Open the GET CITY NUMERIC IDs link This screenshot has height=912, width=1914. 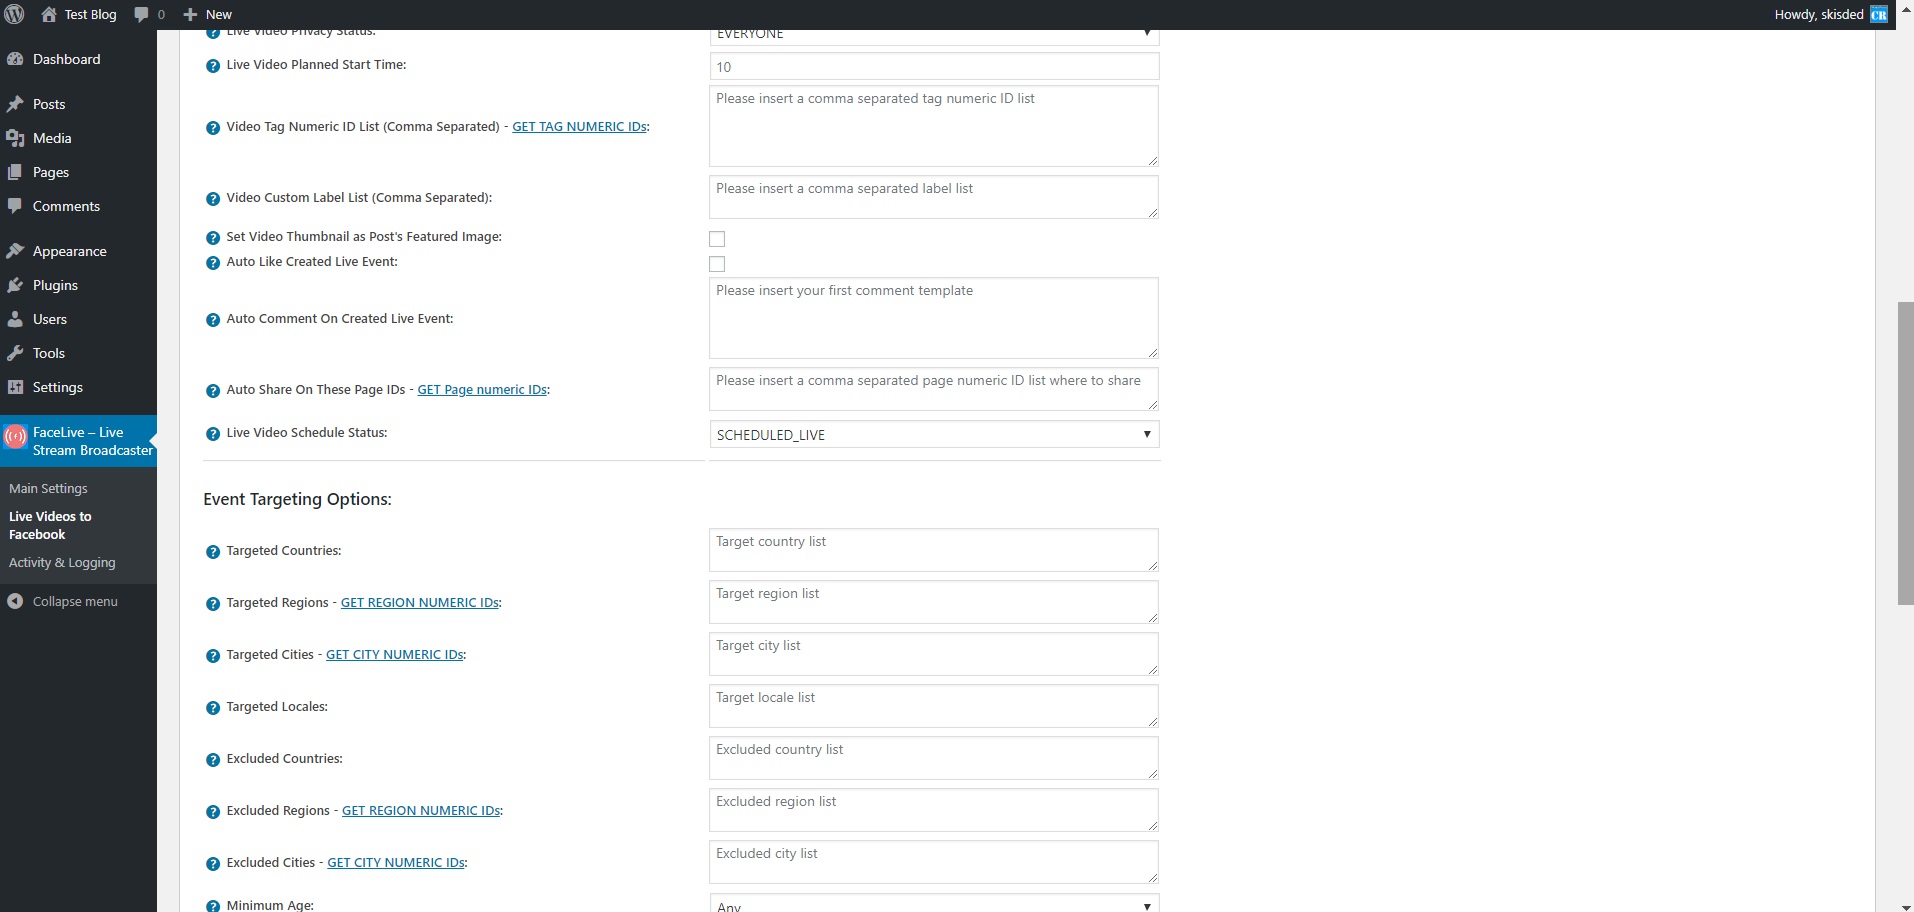[394, 654]
